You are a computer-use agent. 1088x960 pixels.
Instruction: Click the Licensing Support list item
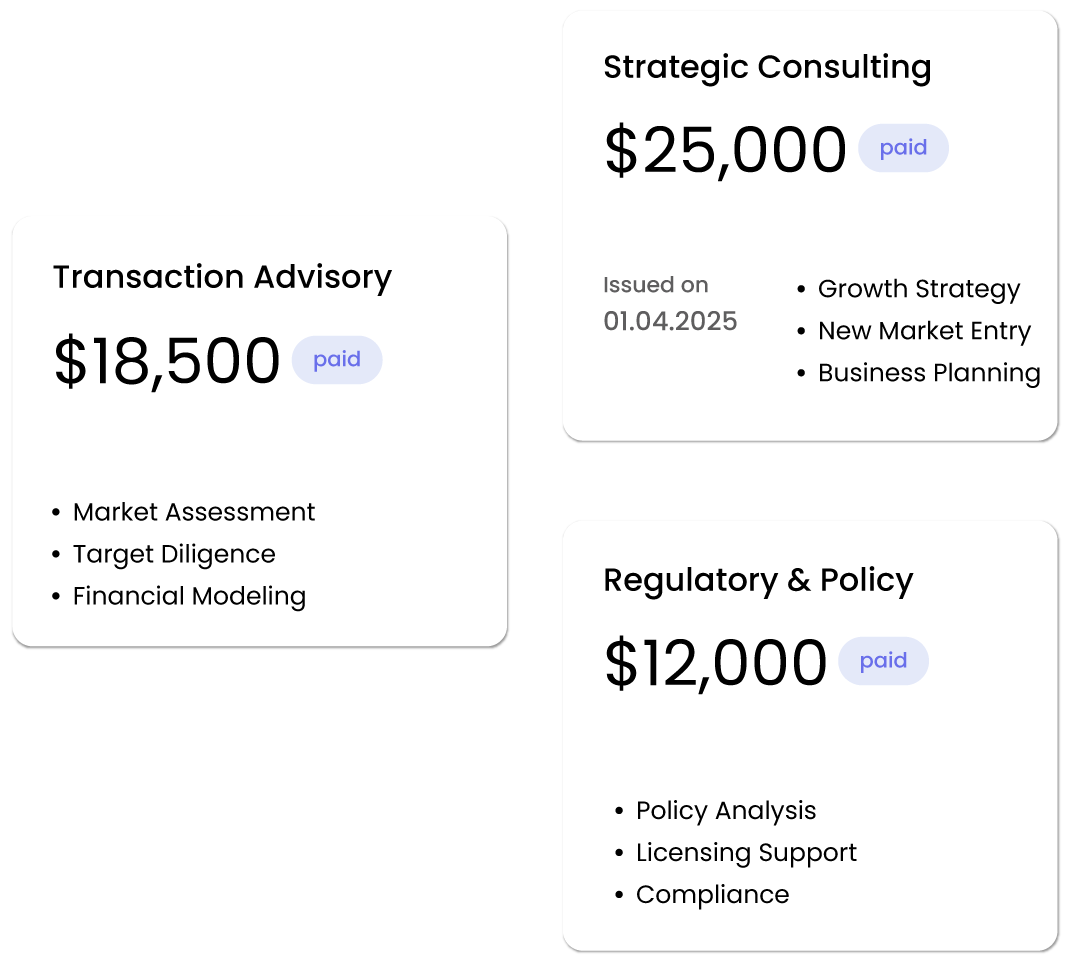(746, 853)
